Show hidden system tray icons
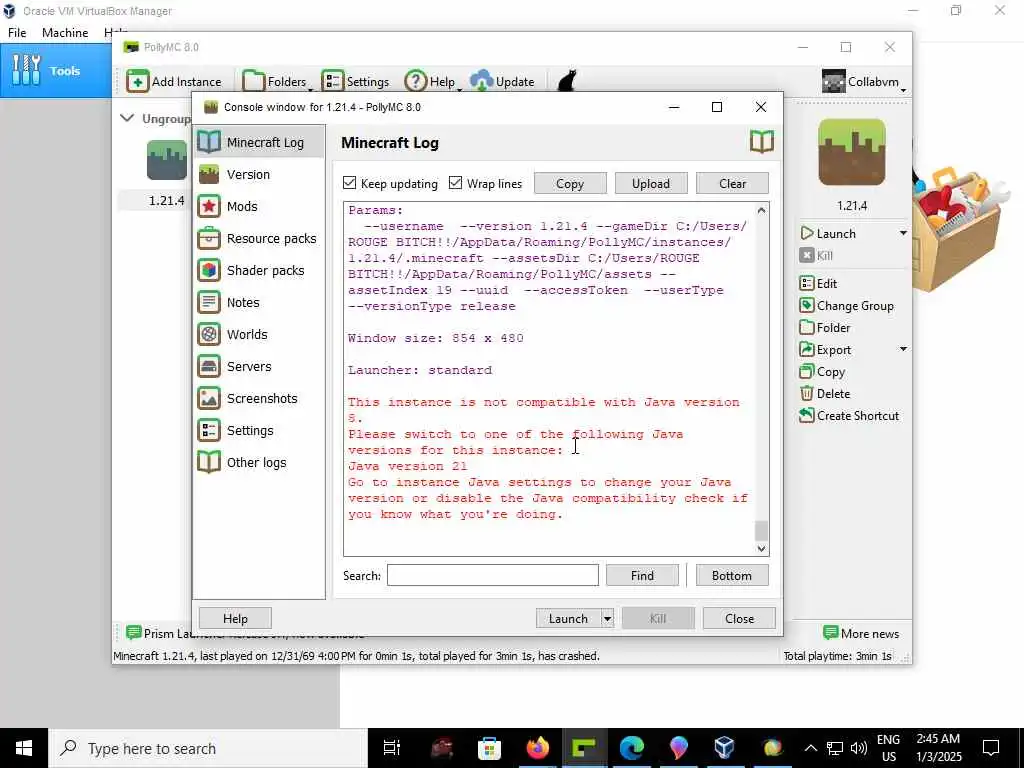This screenshot has height=768, width=1024. (x=810, y=748)
